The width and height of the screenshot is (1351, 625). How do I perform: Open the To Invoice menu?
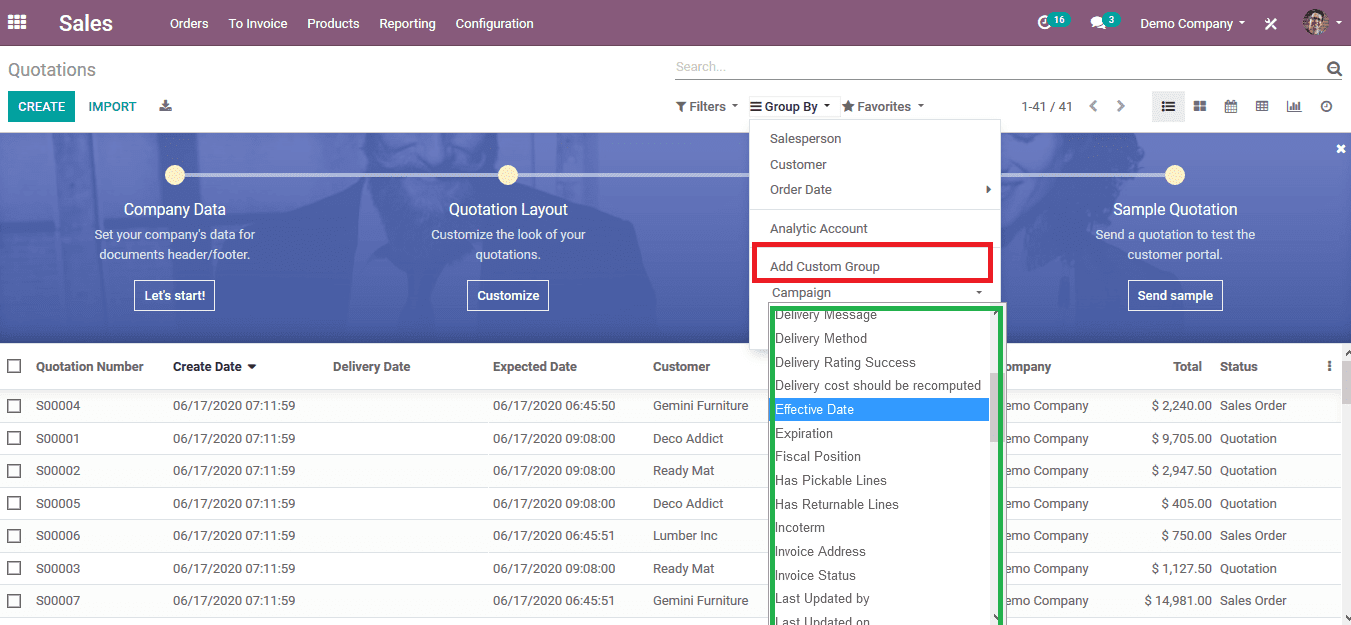(x=258, y=23)
